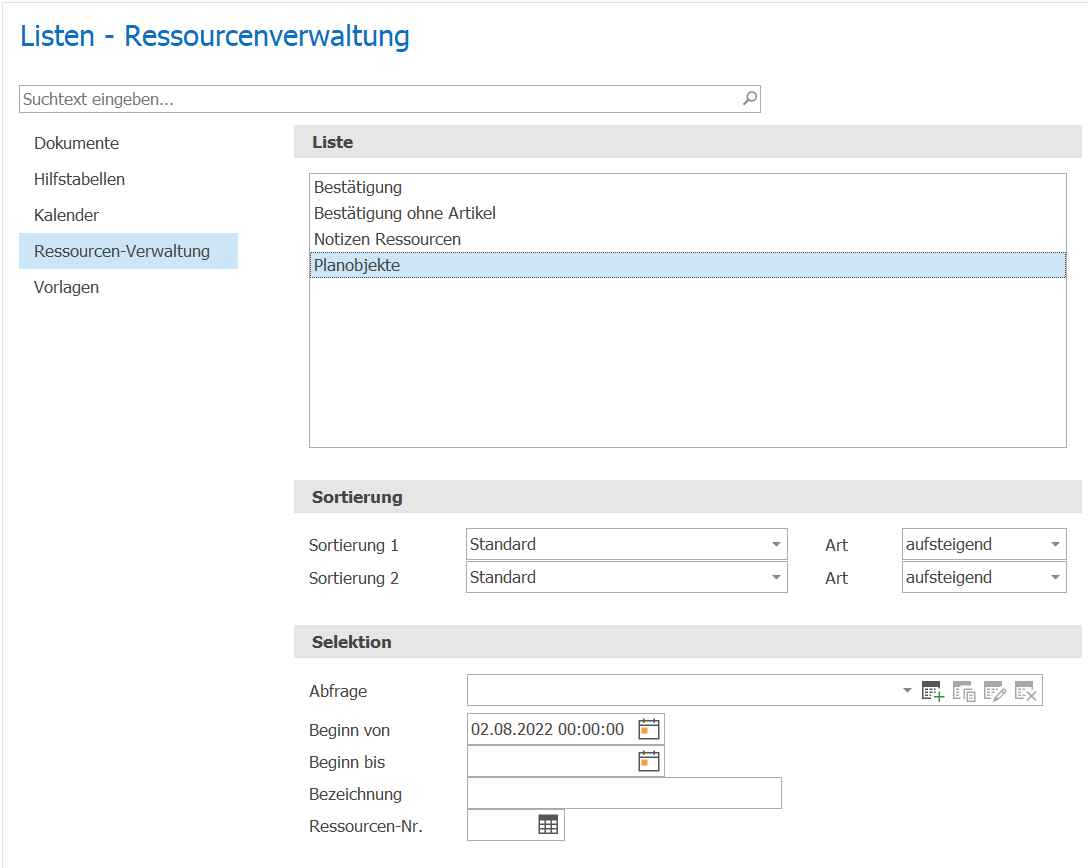Select Hilfstabellen in the sidebar

[79, 179]
